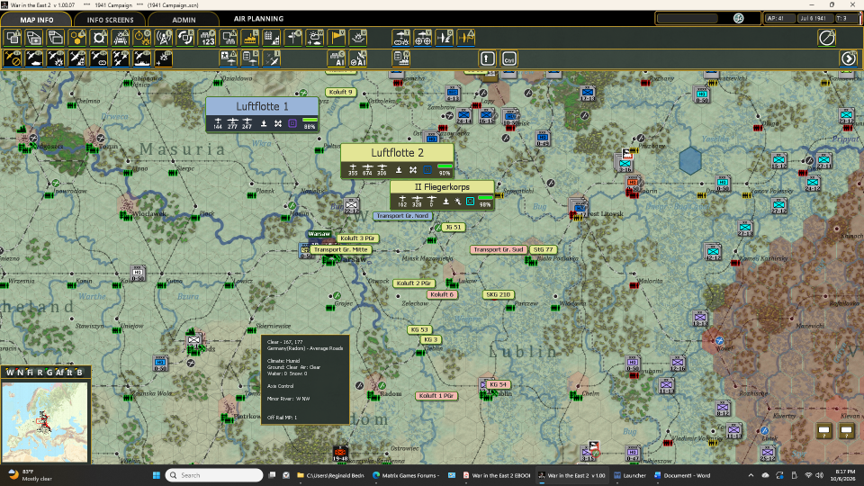Toggle the Fi nation filter on minimap
The width and height of the screenshot is (864, 486).
[x=30, y=372]
